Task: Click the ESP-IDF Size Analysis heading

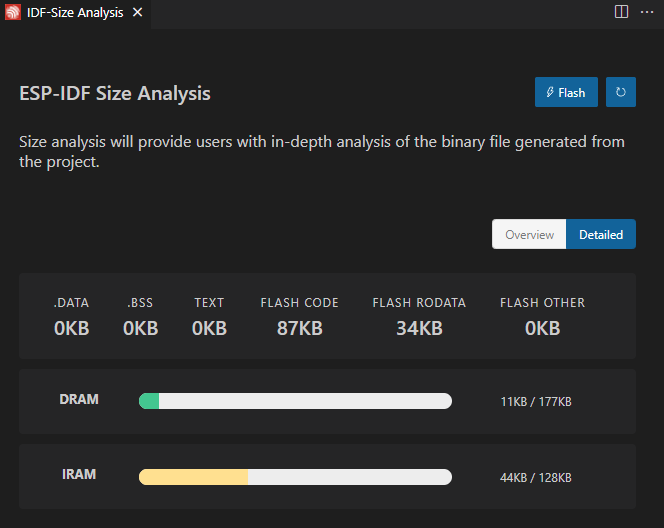Action: tap(115, 94)
